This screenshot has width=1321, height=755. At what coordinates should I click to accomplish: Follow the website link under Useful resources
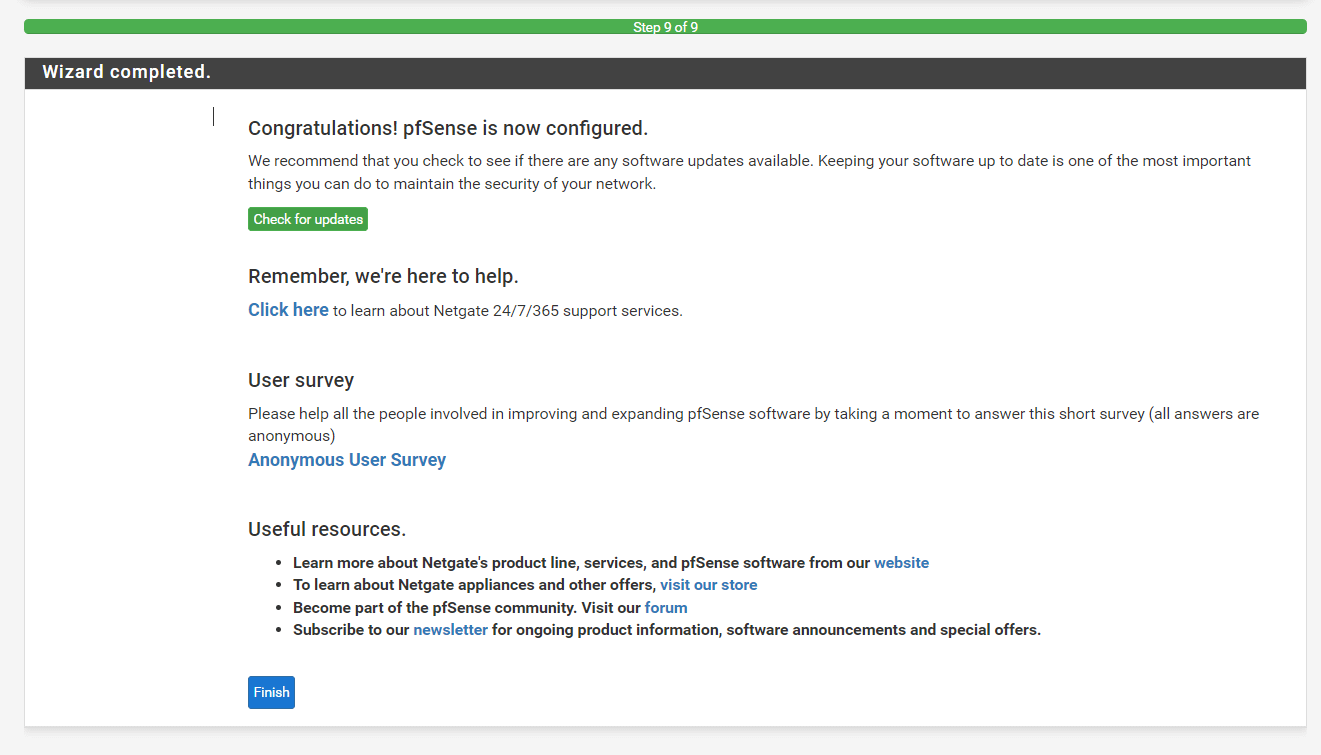click(x=901, y=563)
